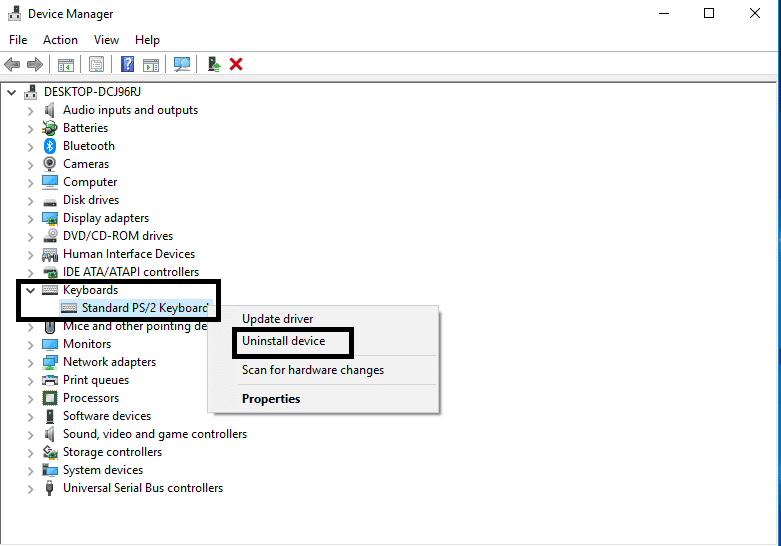Click the Computer monitor icon in tree

point(50,182)
